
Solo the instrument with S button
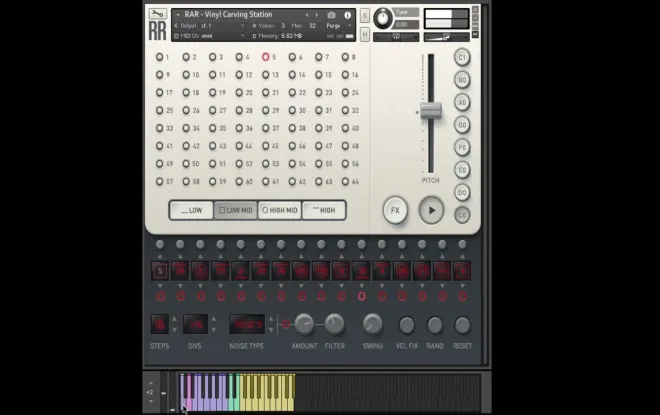tap(365, 16)
